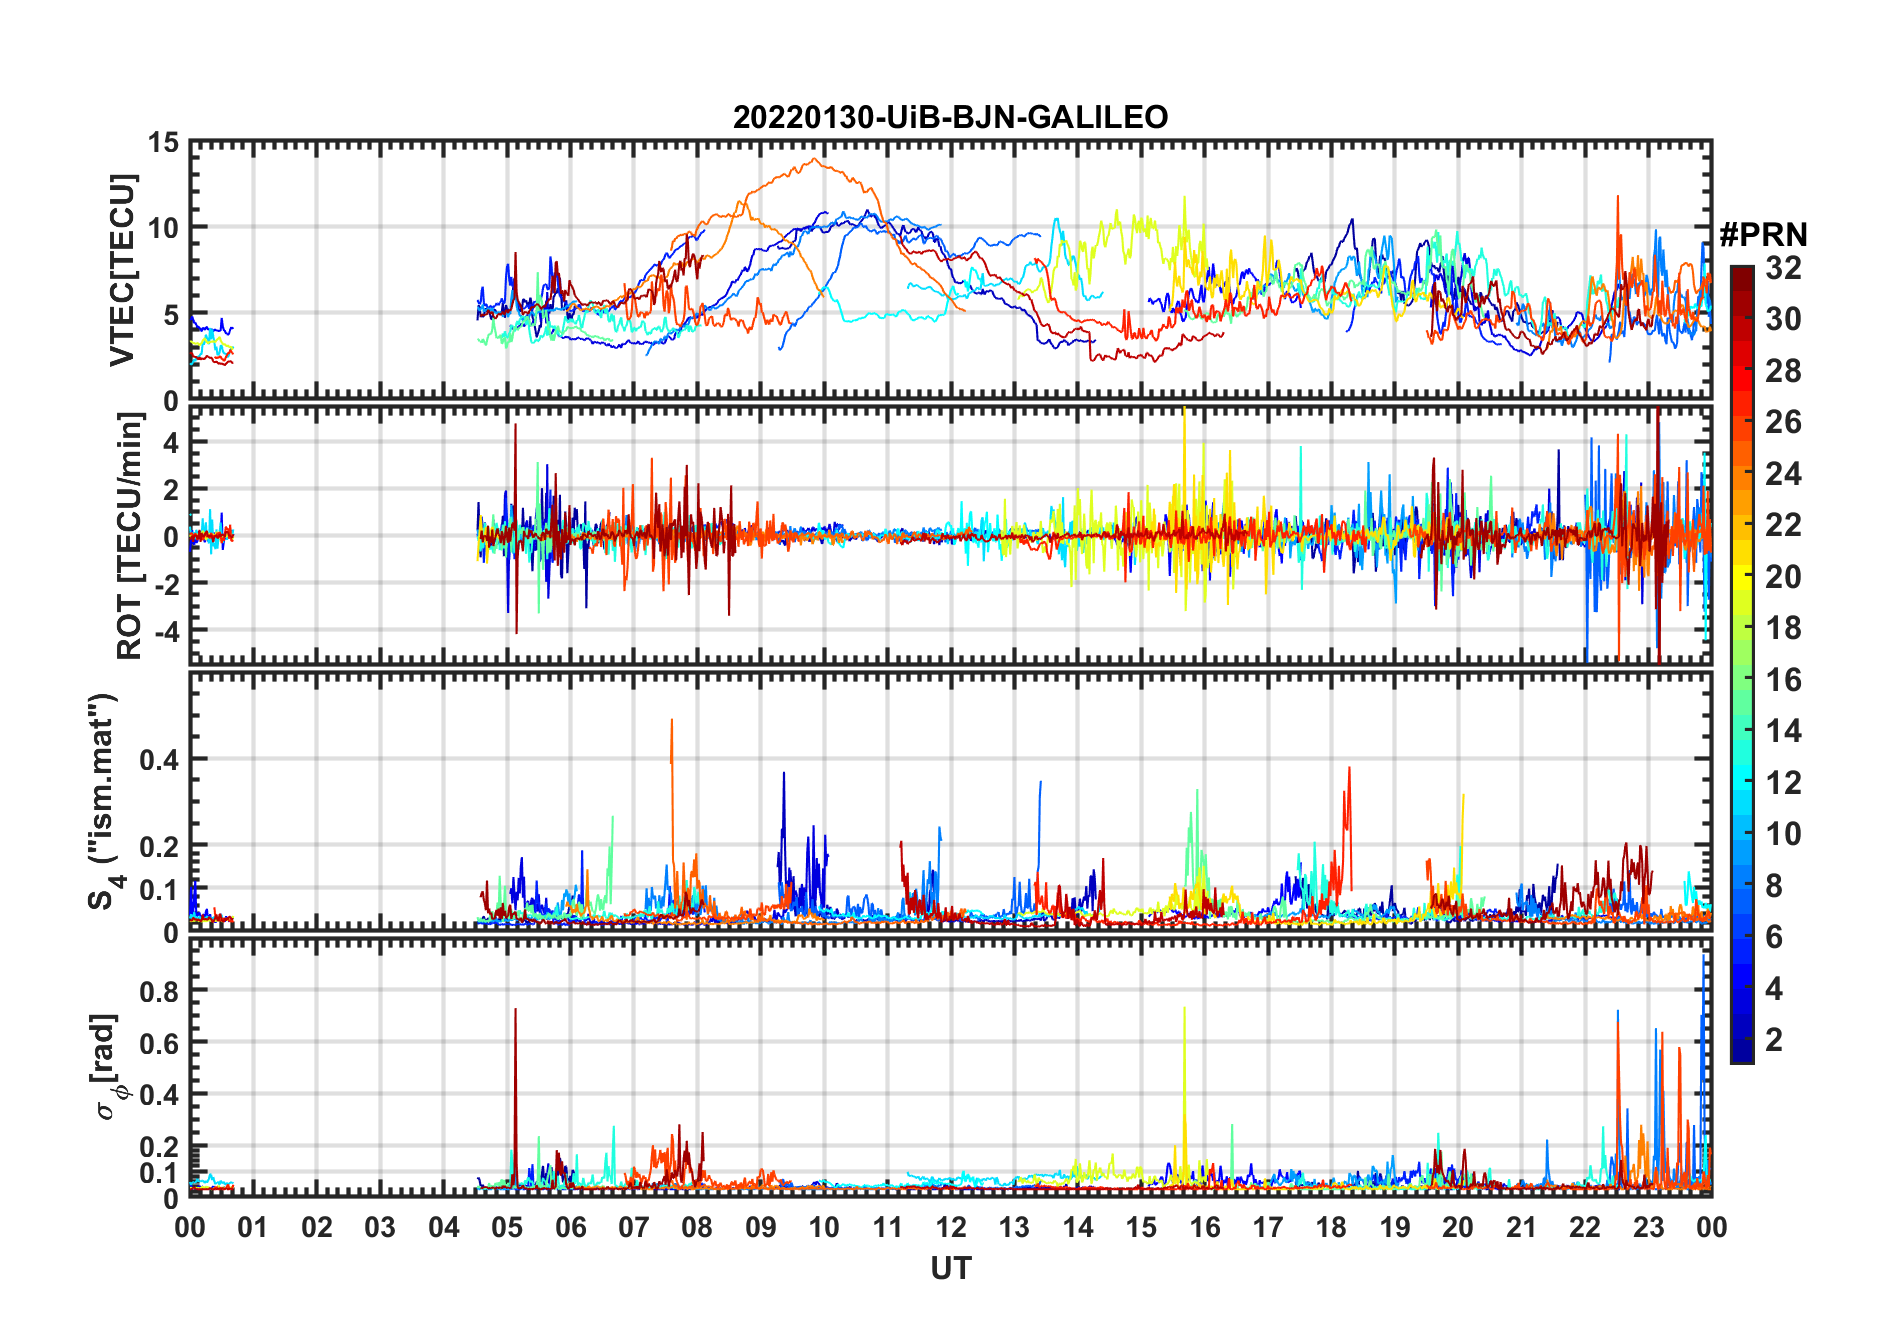
Task: Click colorbar tick label 10
Action: tap(1783, 834)
